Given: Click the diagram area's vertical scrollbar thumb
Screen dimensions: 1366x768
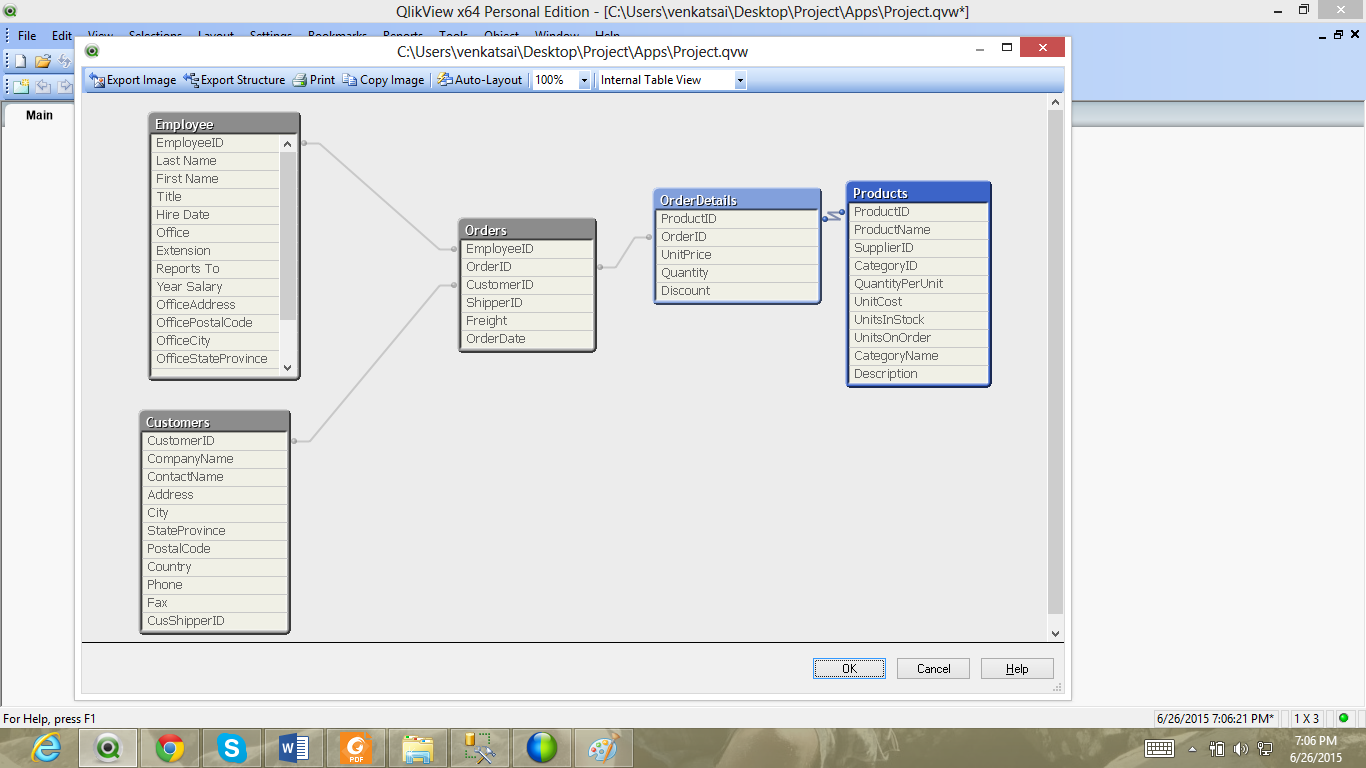Looking at the screenshot, I should [x=1055, y=362].
